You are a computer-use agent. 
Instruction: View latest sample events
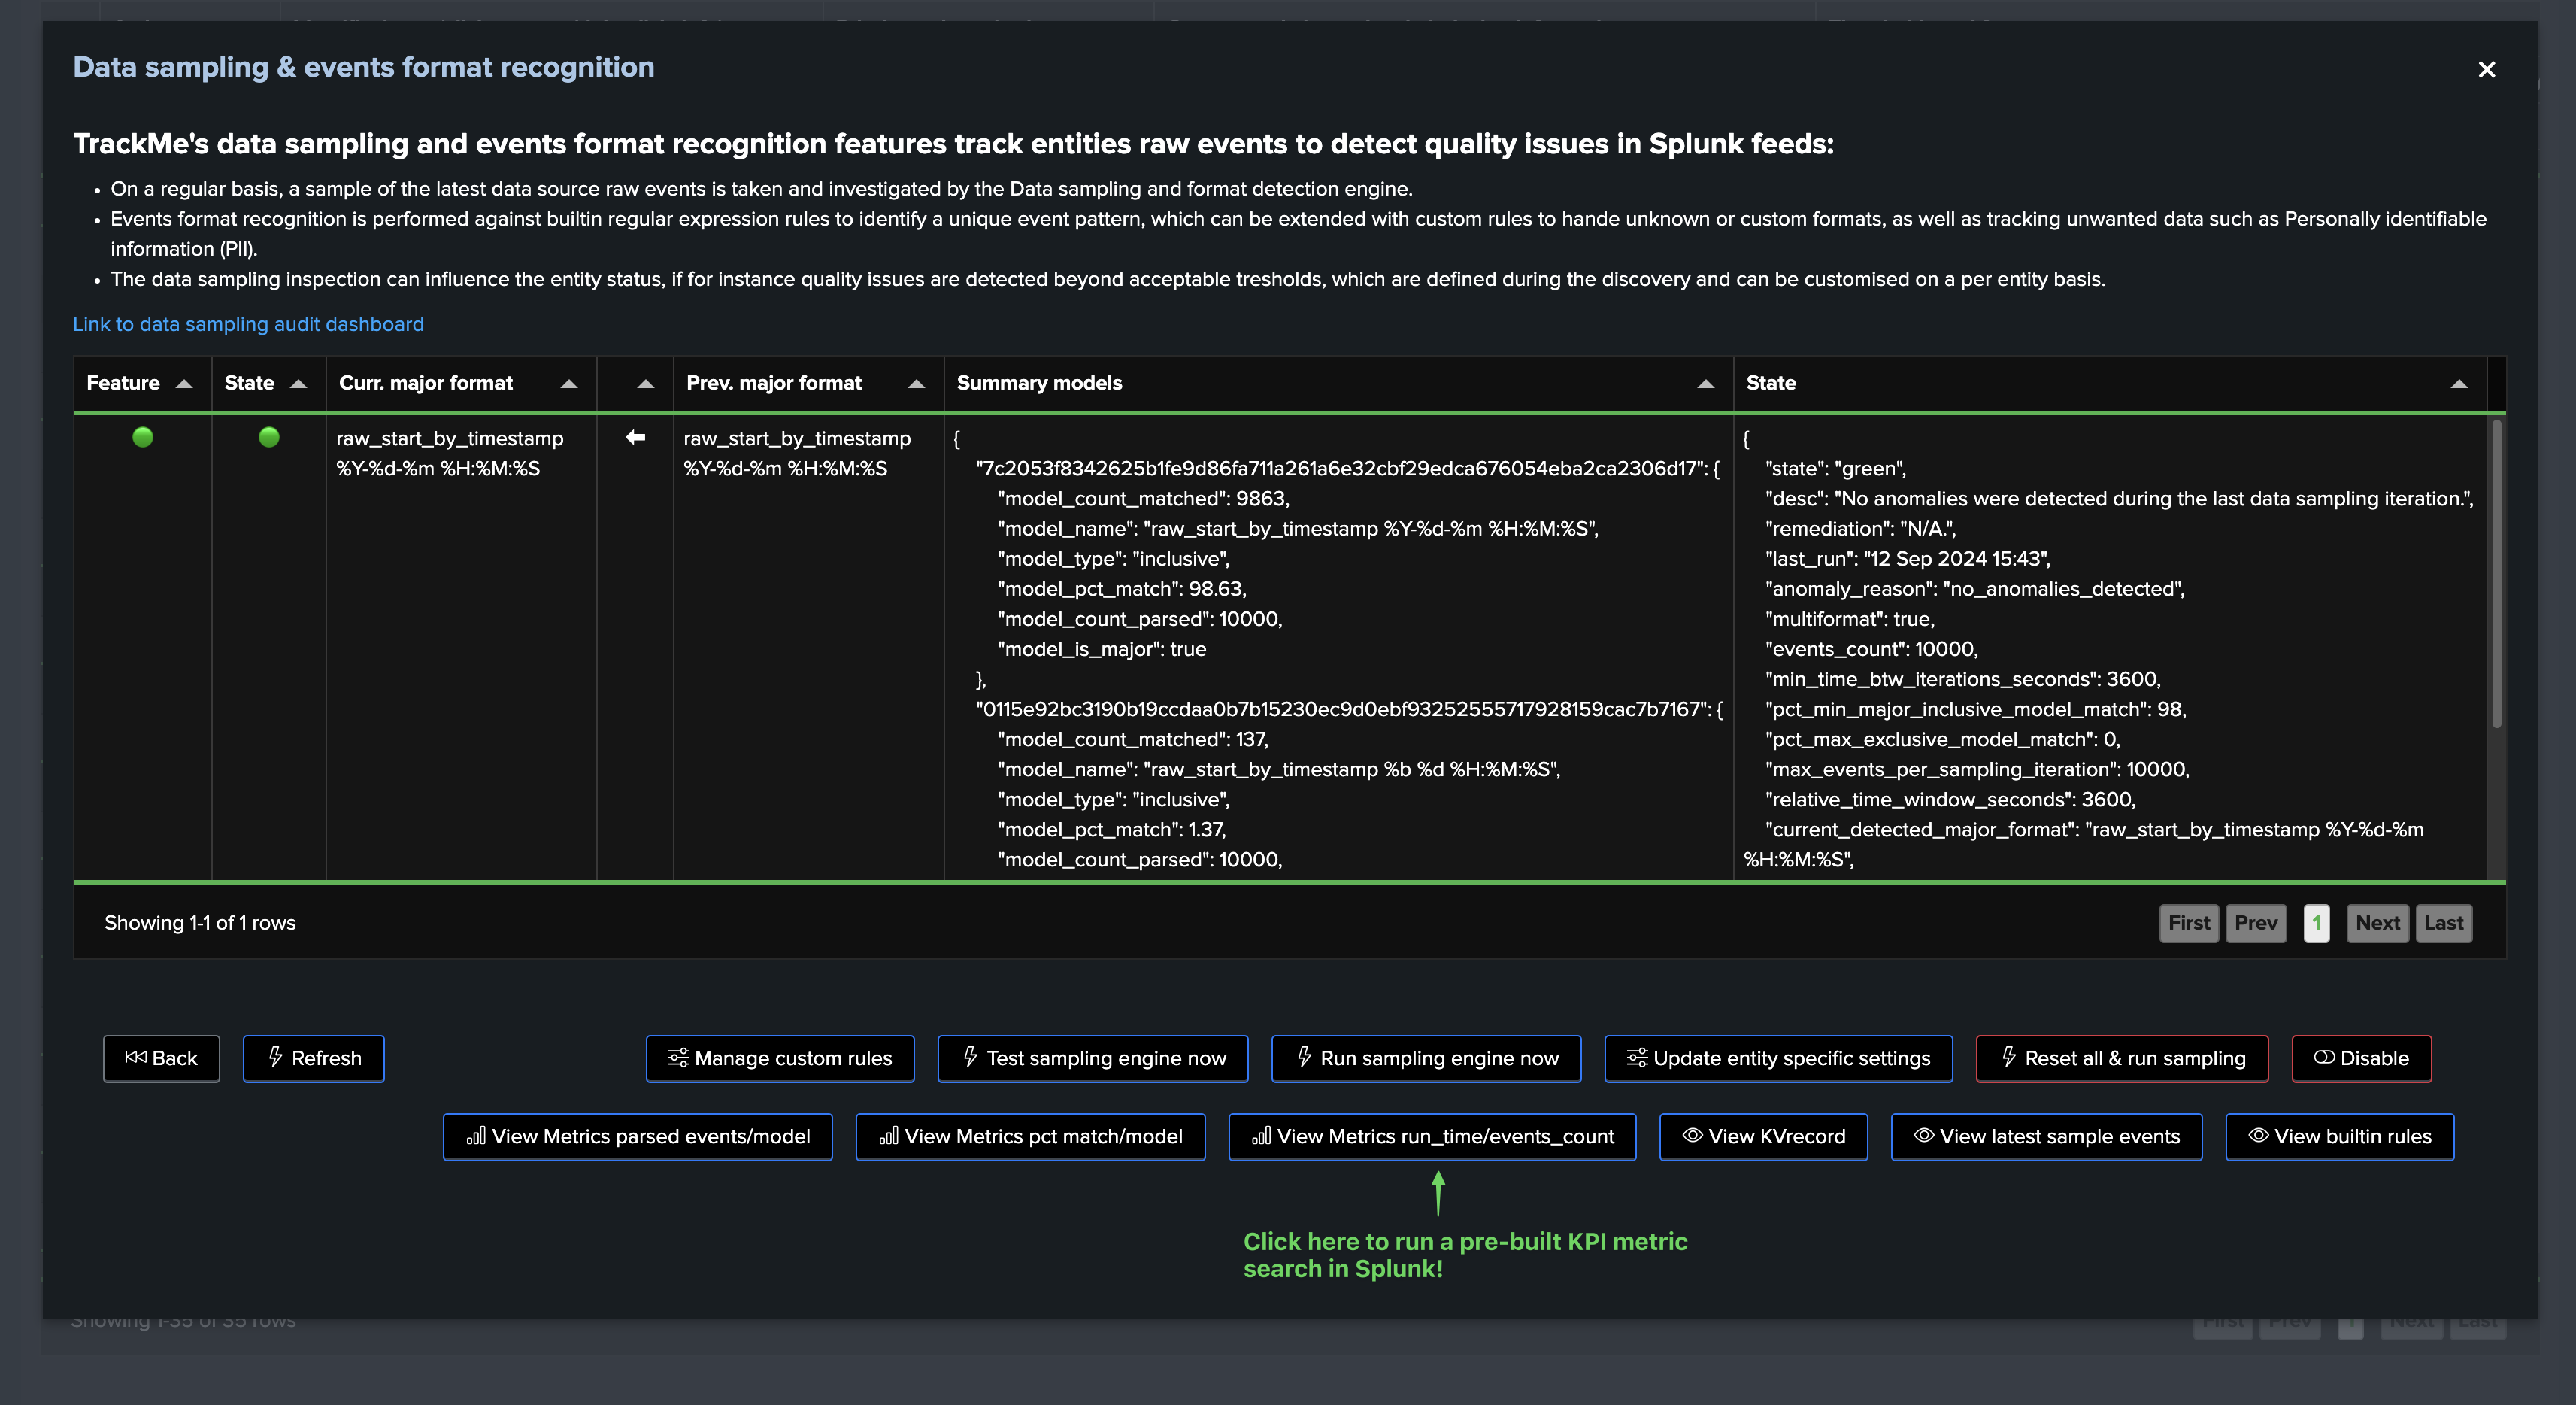[x=2045, y=1136]
